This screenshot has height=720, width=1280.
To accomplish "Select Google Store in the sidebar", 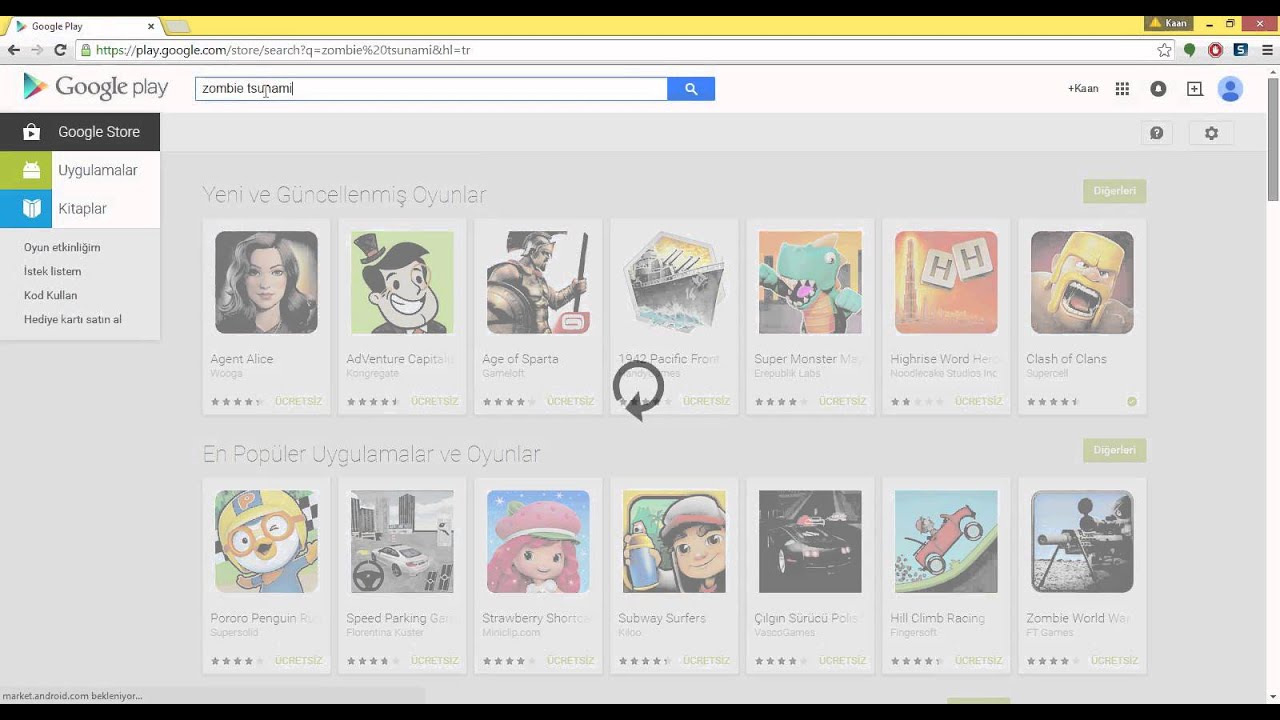I will point(80,132).
